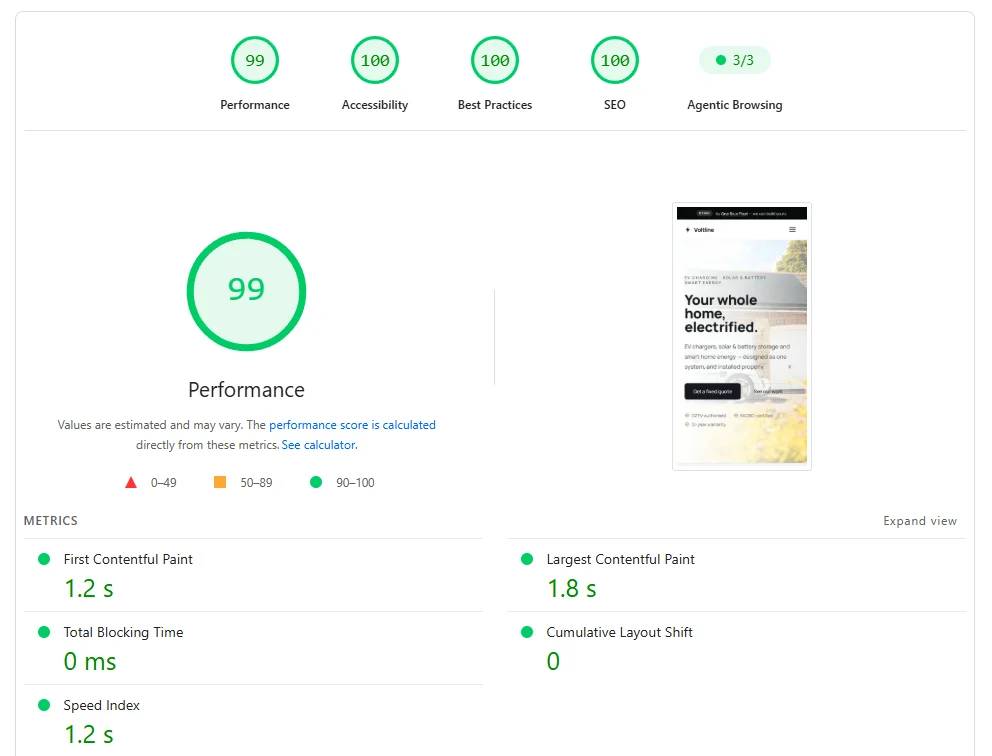This screenshot has width=992, height=756.
Task: Click the Cumulative Layout Shift green status dot
Action: (x=527, y=632)
